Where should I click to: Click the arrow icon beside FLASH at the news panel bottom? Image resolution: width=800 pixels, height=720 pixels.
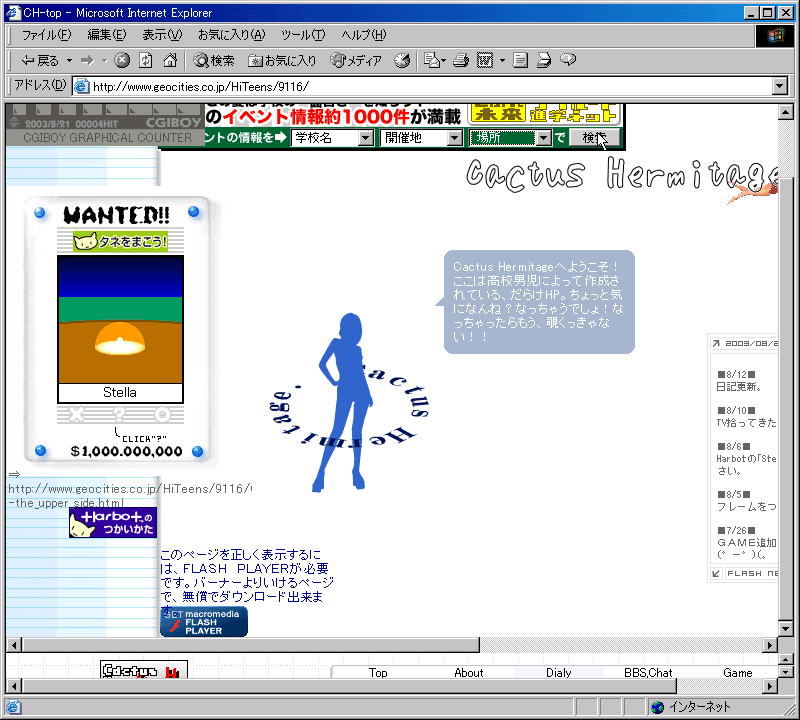point(716,574)
